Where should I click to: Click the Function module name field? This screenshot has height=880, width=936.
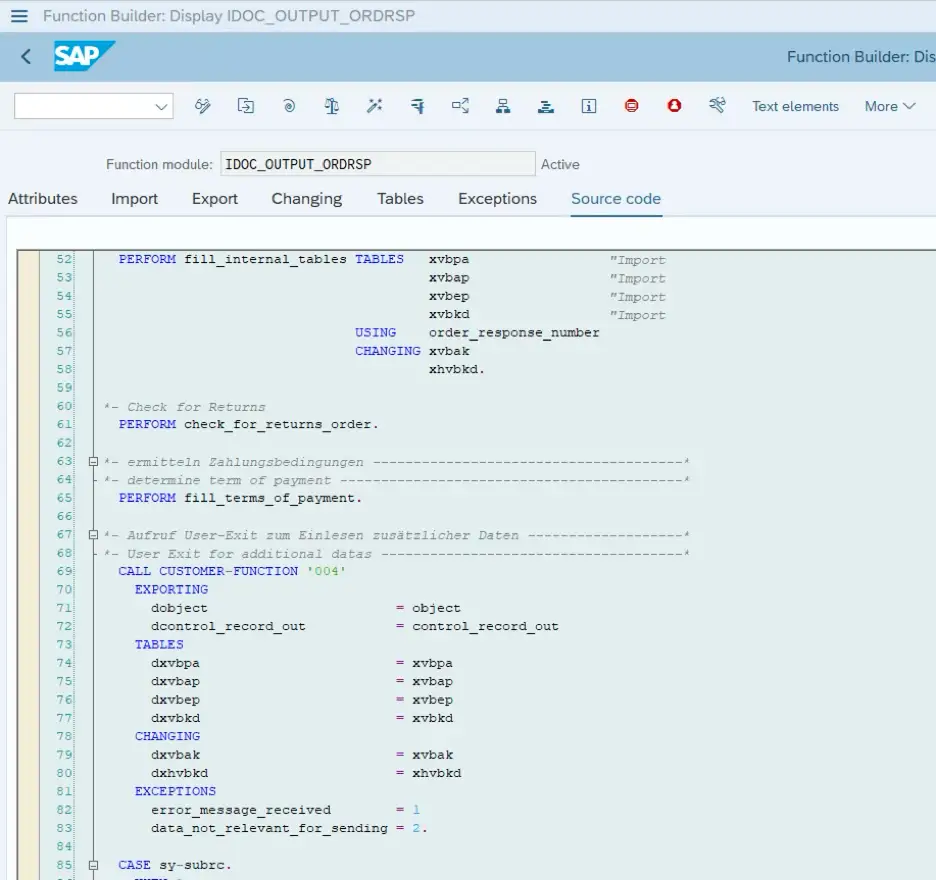378,164
